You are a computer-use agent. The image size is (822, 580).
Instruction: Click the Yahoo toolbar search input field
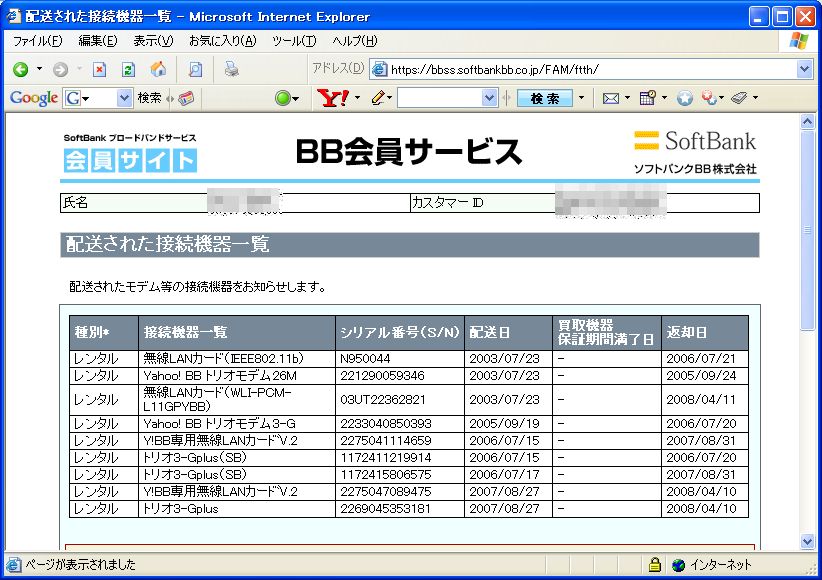pos(440,98)
